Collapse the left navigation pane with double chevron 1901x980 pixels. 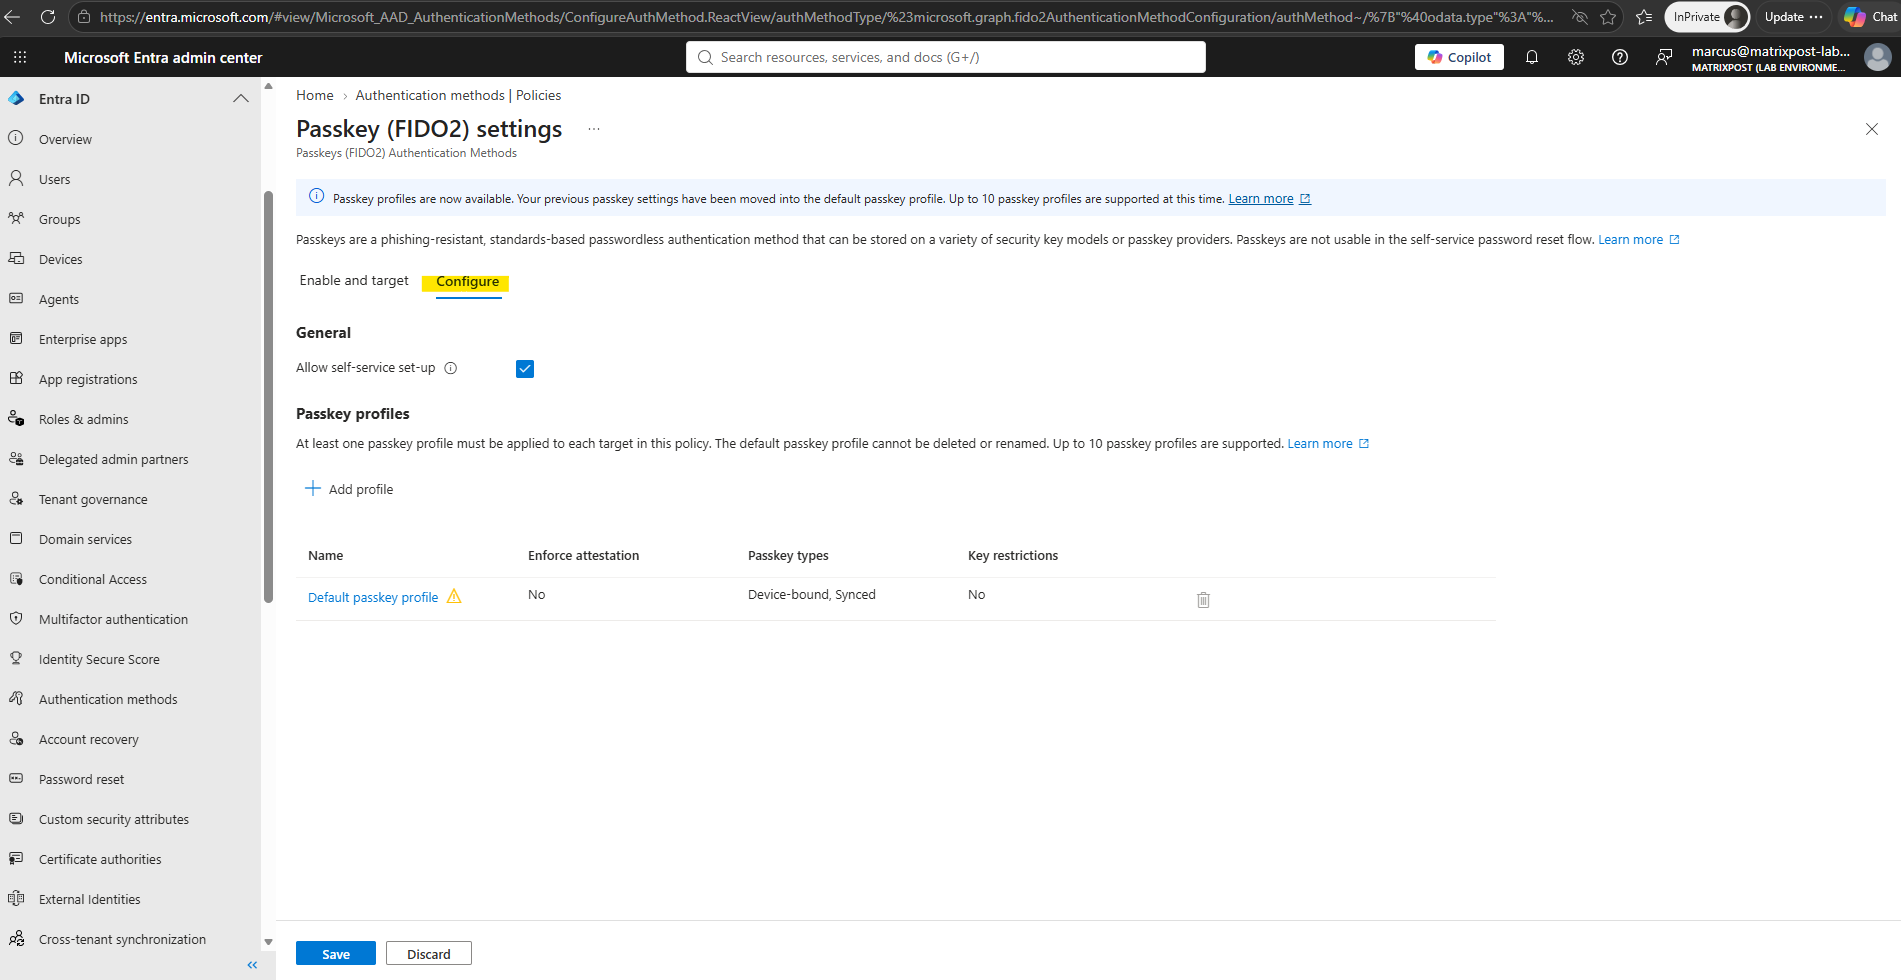point(252,965)
